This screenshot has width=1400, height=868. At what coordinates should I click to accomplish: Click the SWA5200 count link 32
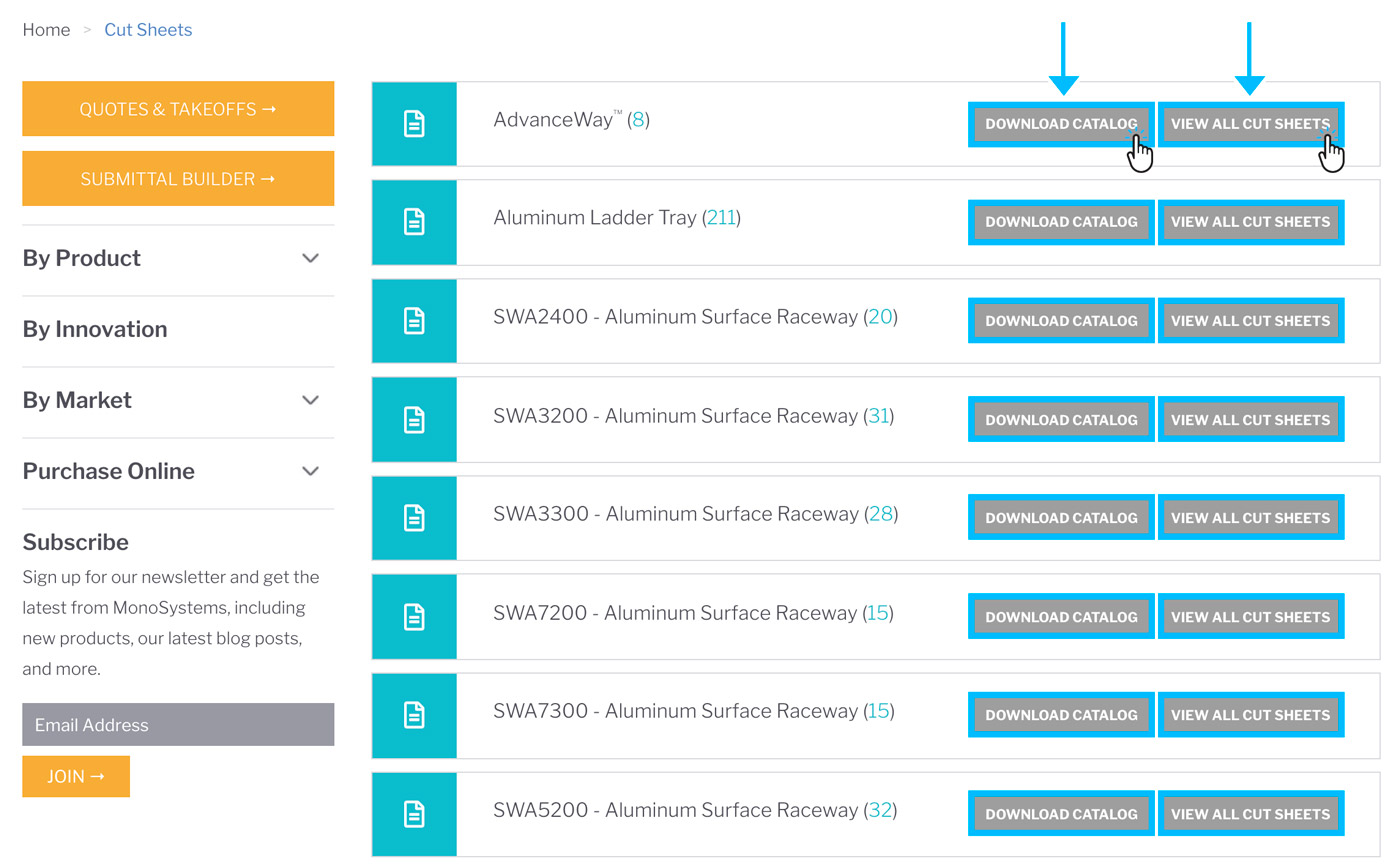[880, 810]
